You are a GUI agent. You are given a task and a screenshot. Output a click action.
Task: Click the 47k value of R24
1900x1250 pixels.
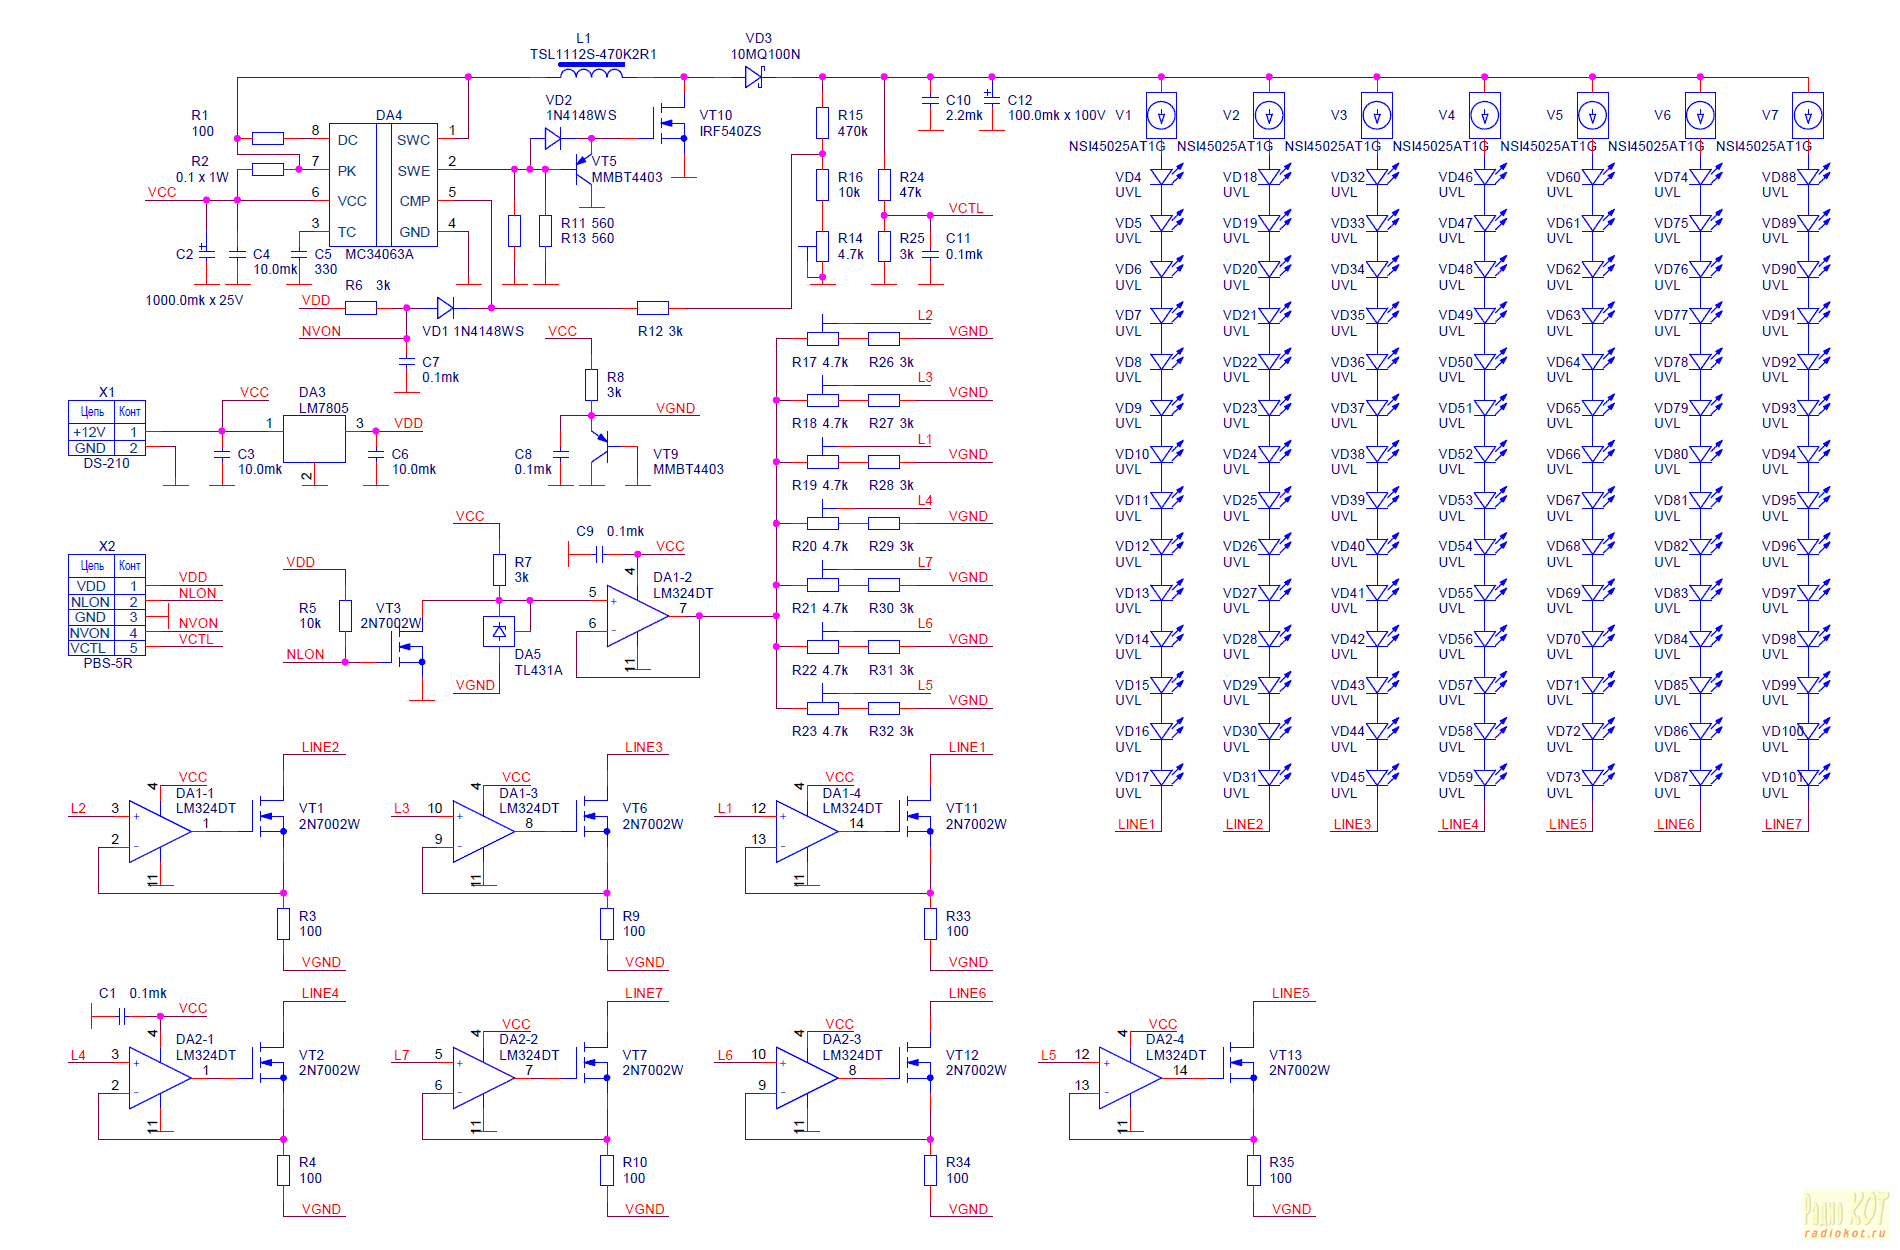click(x=910, y=192)
